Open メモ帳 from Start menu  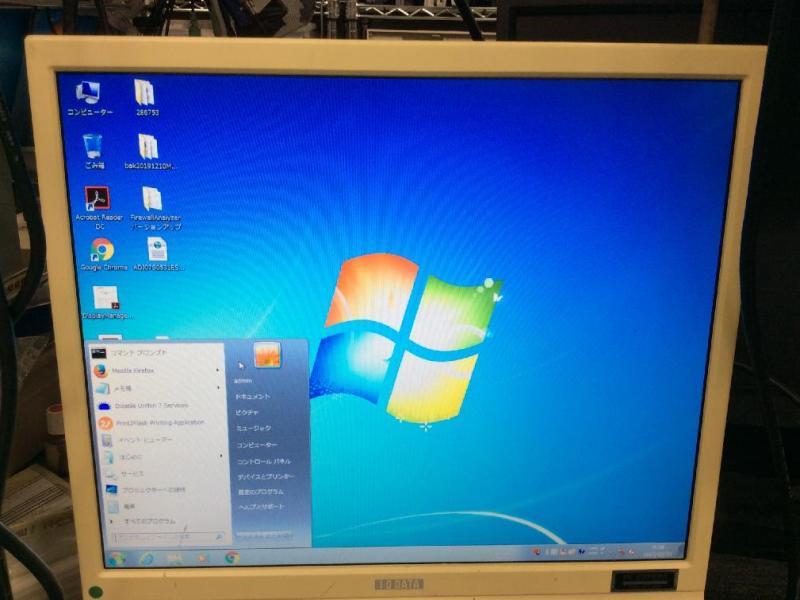click(160, 388)
